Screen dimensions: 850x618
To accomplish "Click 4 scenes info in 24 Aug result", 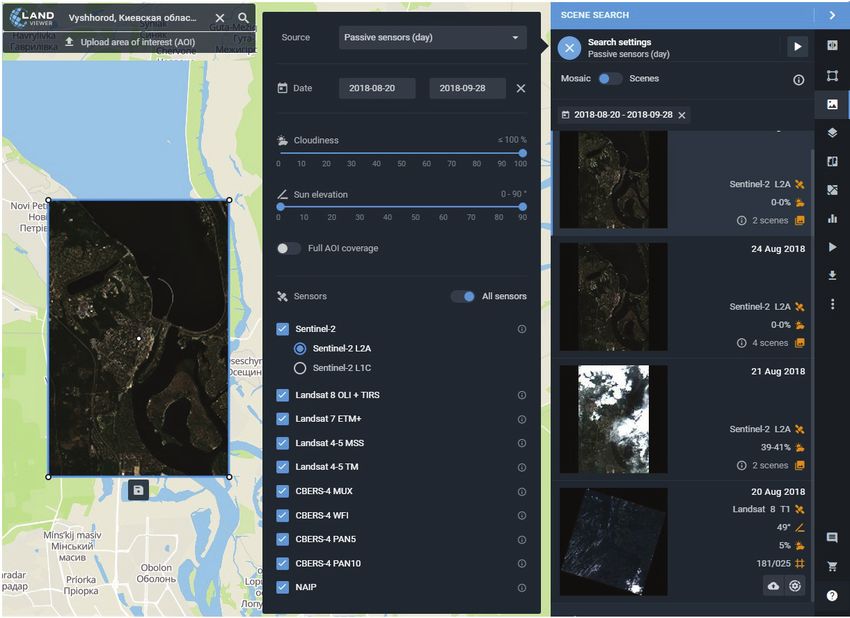I will (x=741, y=343).
